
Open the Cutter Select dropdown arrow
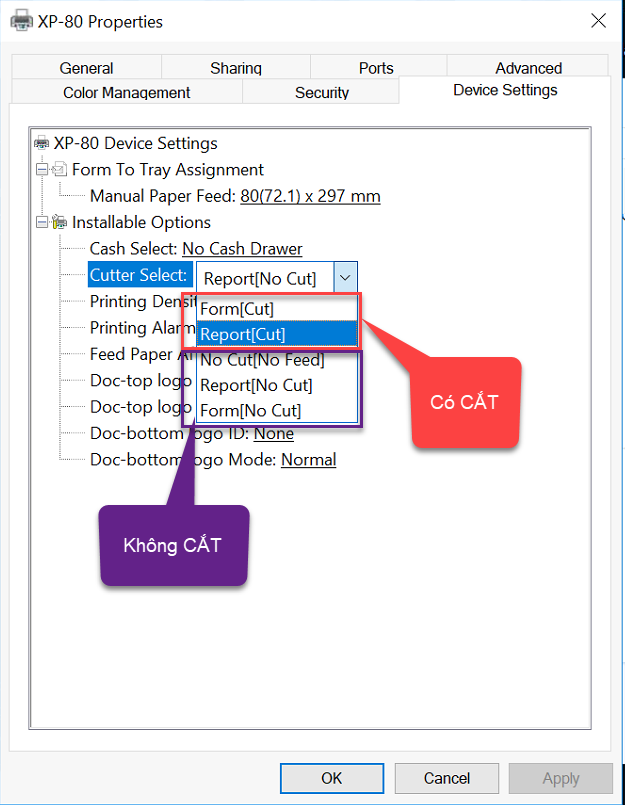[345, 278]
